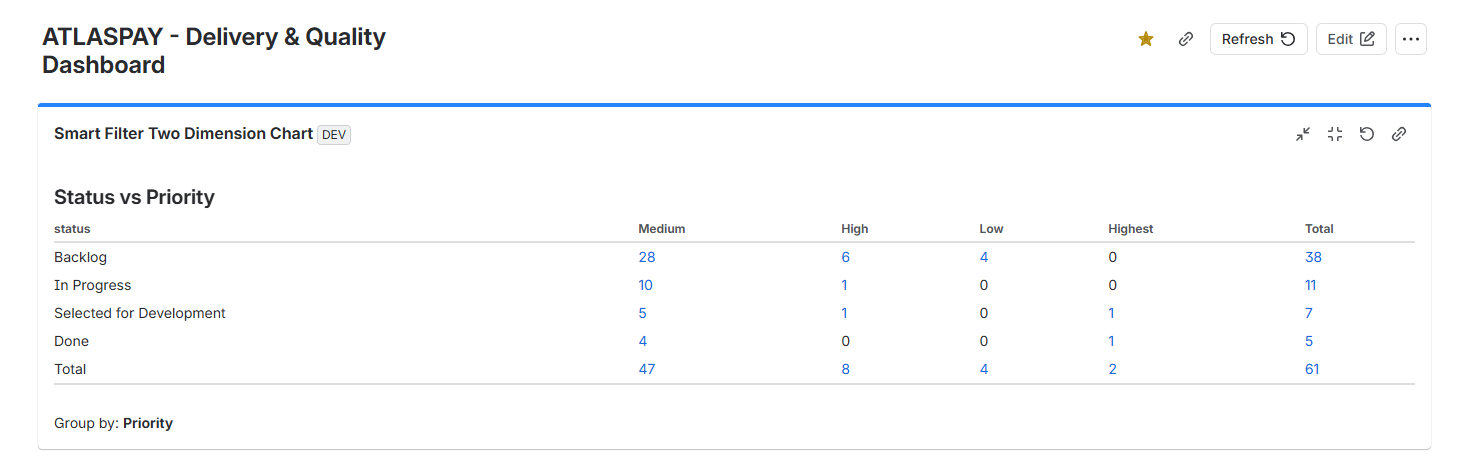
Task: Open grand total count 61
Action: 1312,369
